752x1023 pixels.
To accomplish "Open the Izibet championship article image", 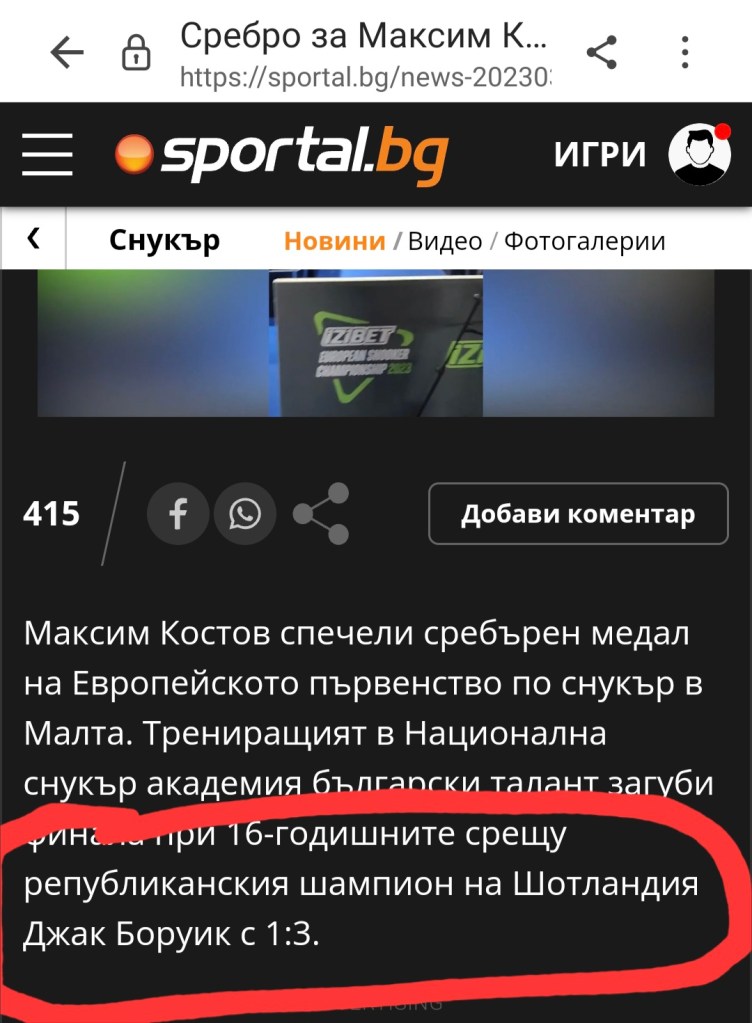I will (376, 343).
